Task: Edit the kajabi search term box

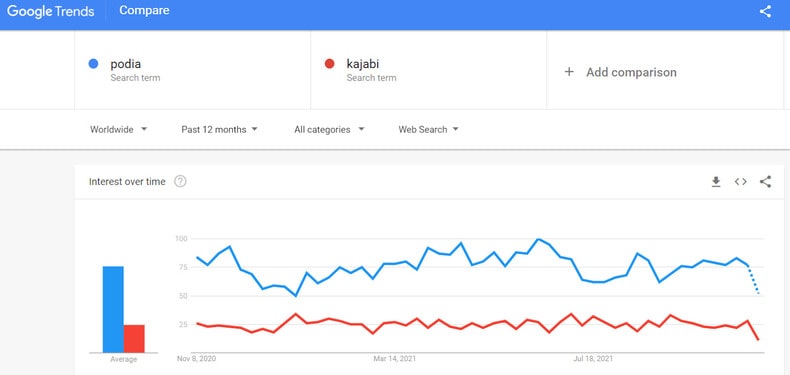Action: [x=428, y=70]
